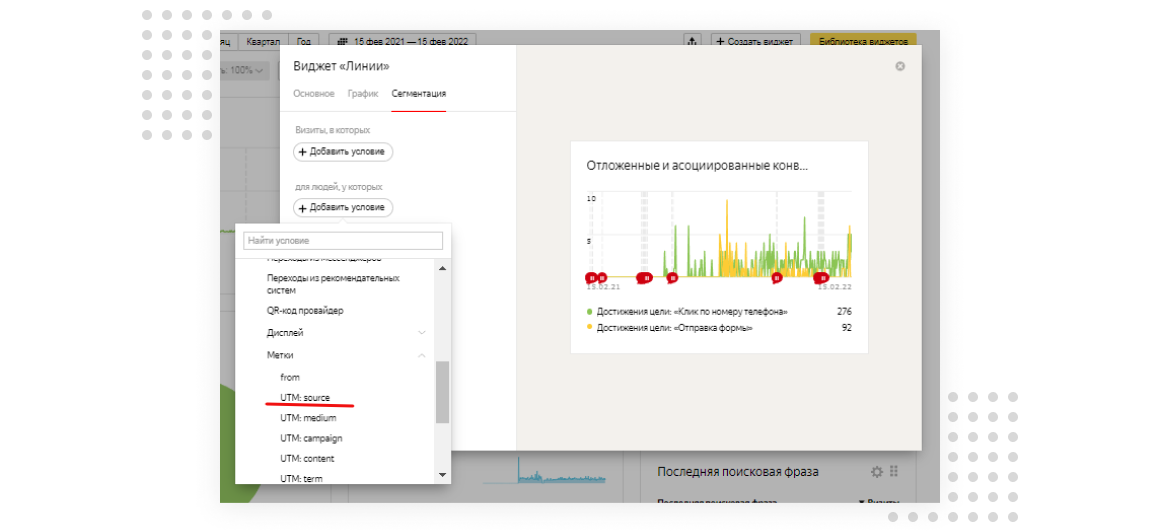Select QR-код провайдер condition
The image size is (1160, 532).
[x=305, y=311]
